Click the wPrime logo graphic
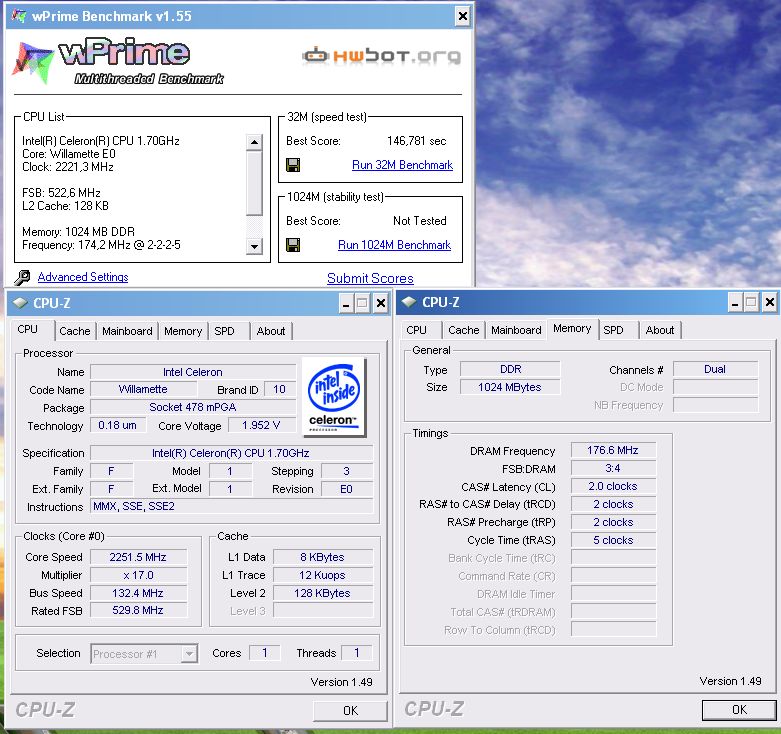Screen dimensions: 781x734 (x=118, y=61)
